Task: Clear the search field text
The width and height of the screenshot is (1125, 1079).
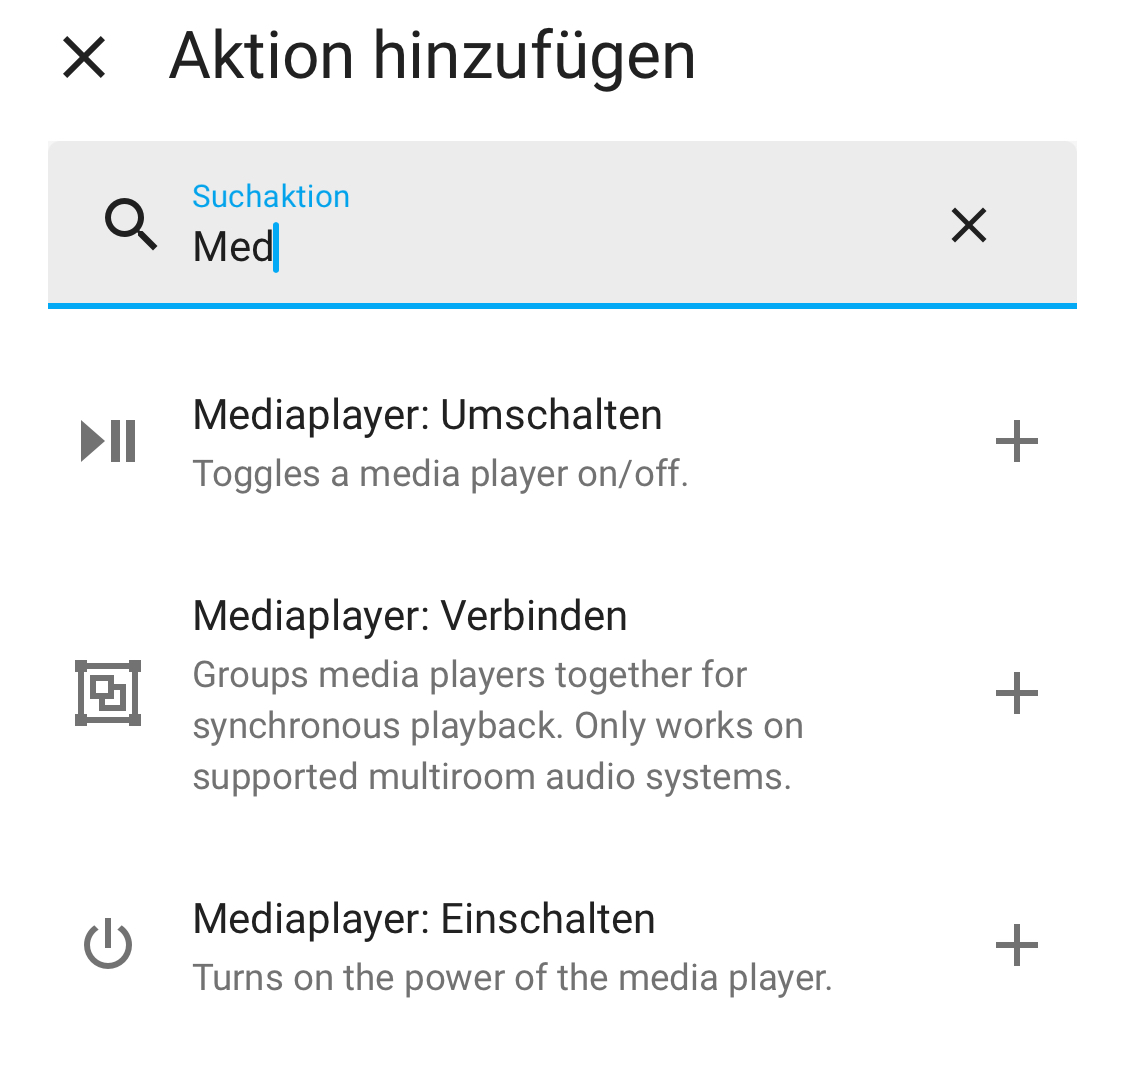Action: 968,225
